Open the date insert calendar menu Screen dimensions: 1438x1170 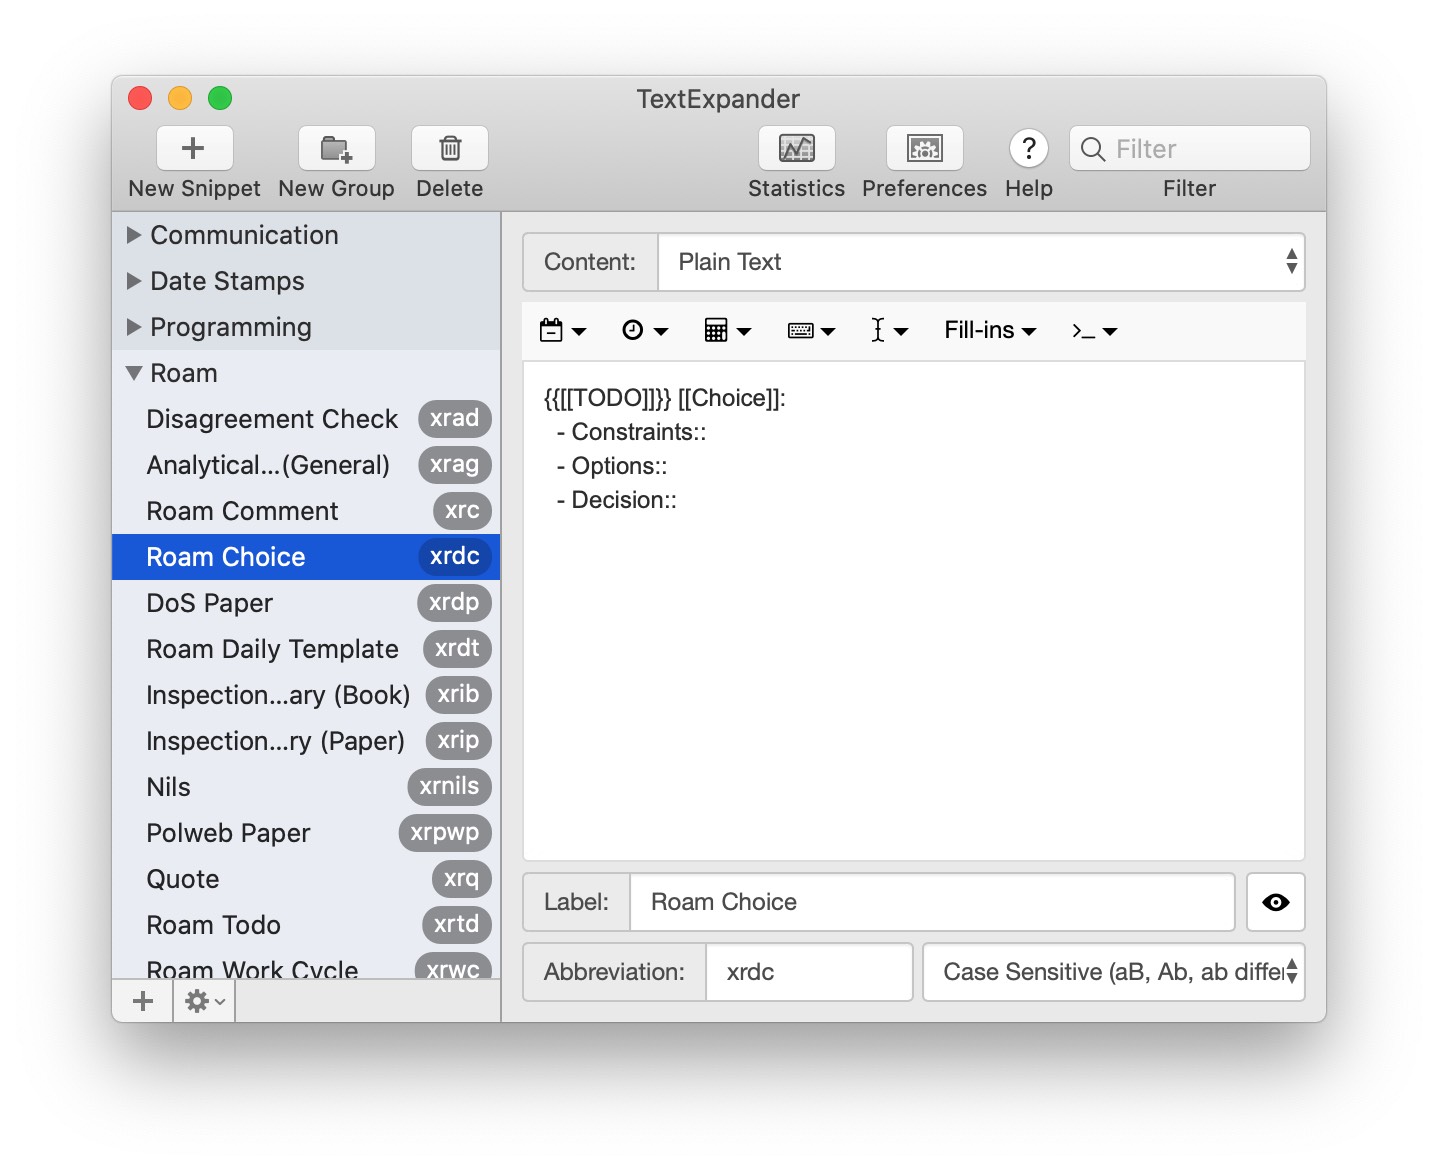pos(562,330)
